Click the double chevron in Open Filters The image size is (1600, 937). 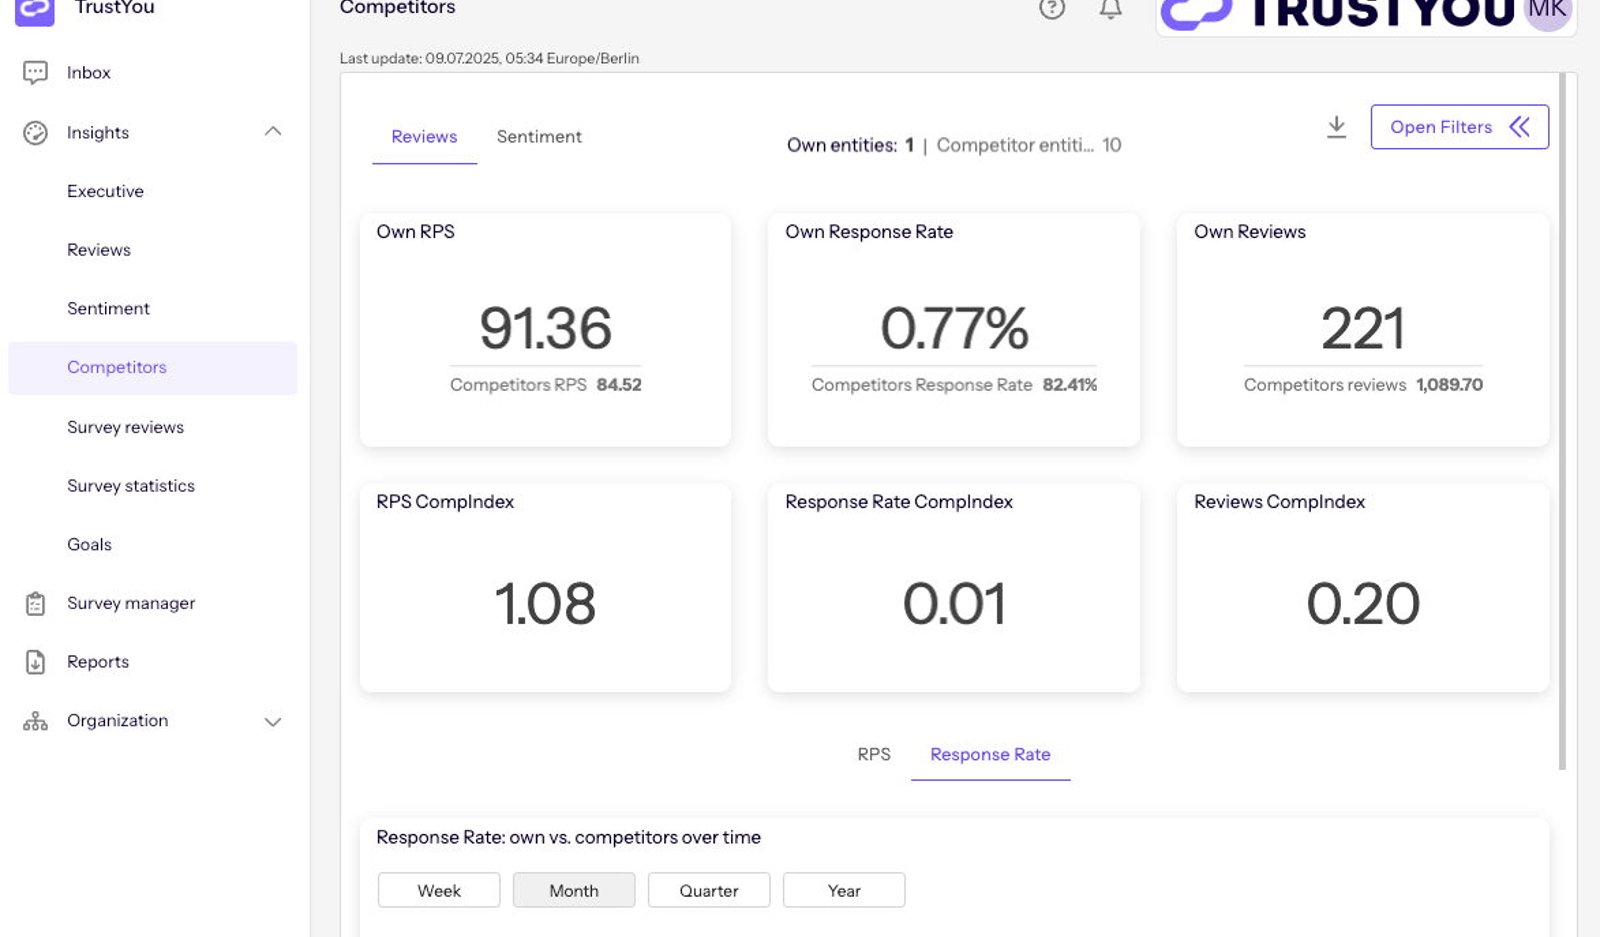point(1519,127)
